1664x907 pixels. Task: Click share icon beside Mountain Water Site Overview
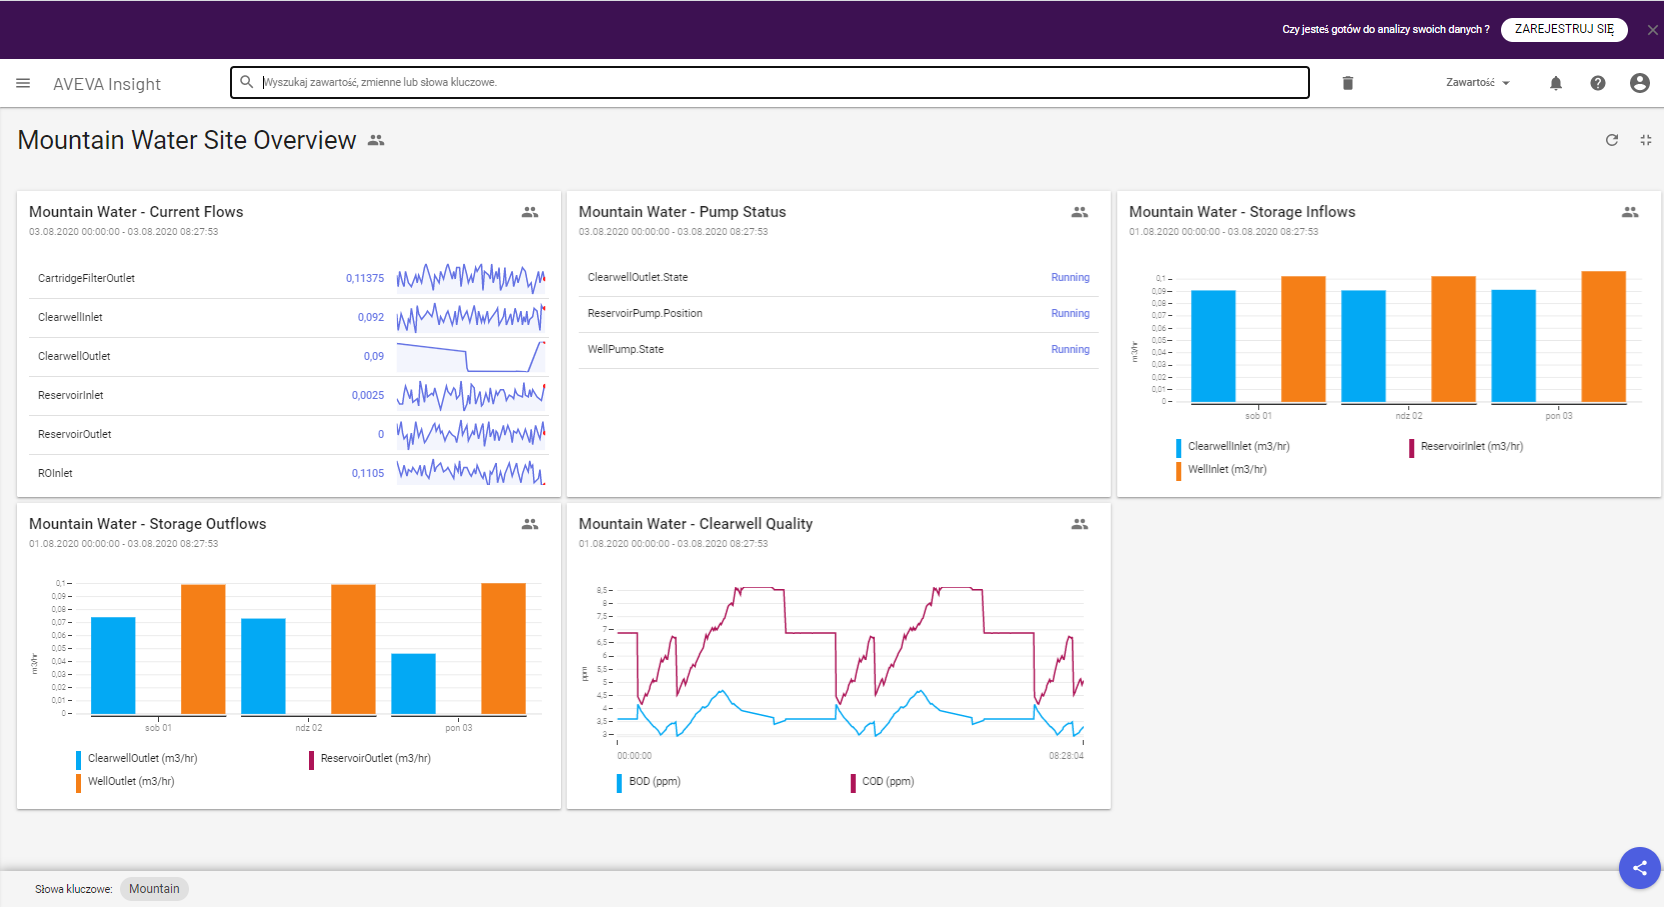[376, 140]
